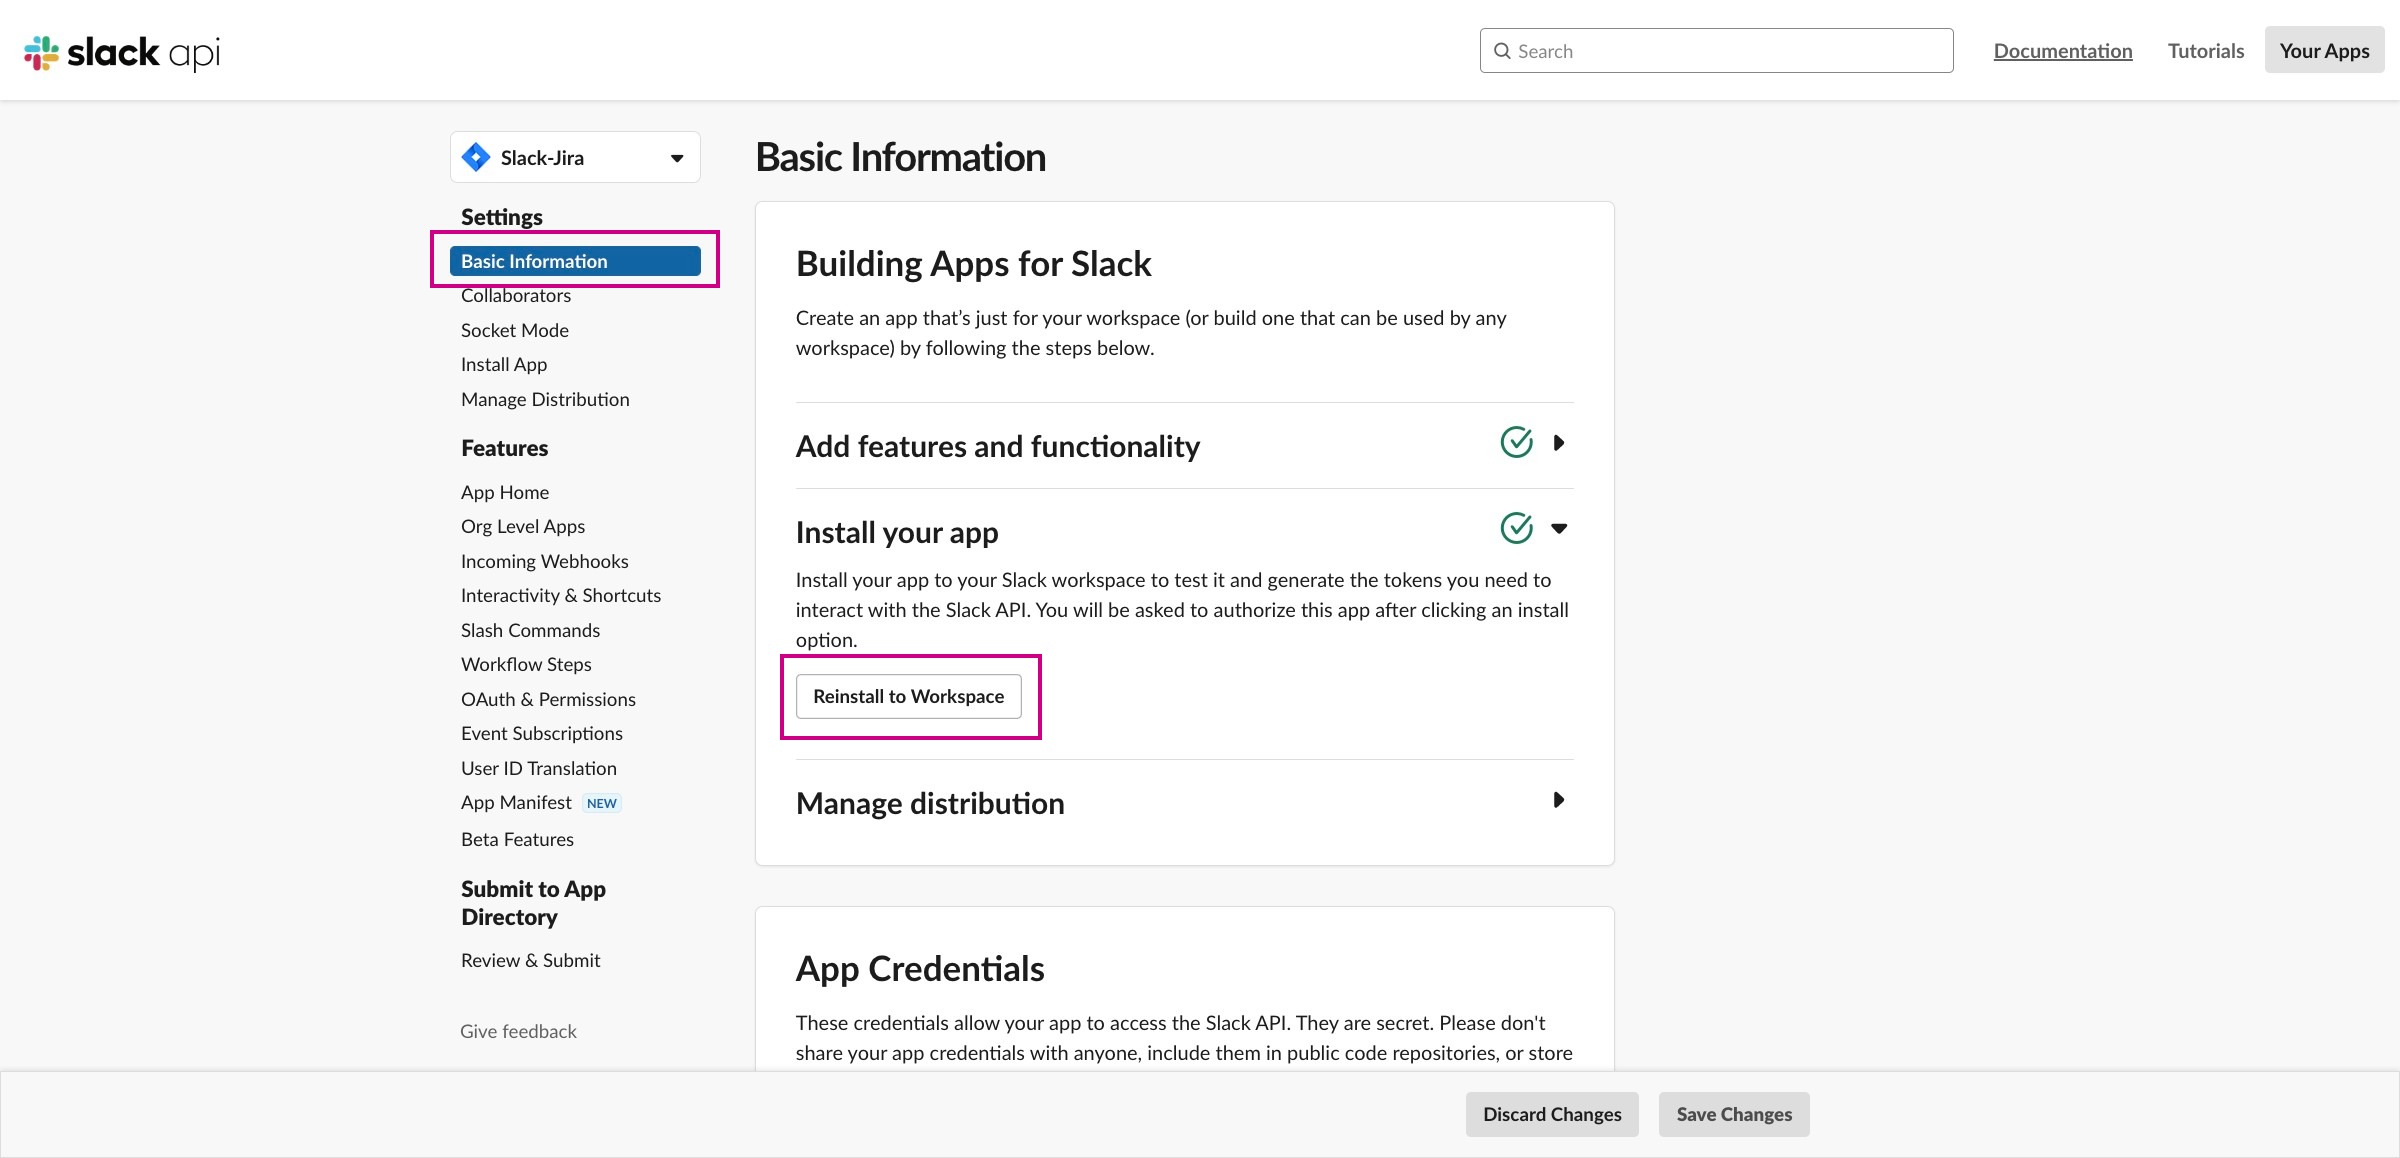
Task: Open App Manifest page
Action: (516, 802)
